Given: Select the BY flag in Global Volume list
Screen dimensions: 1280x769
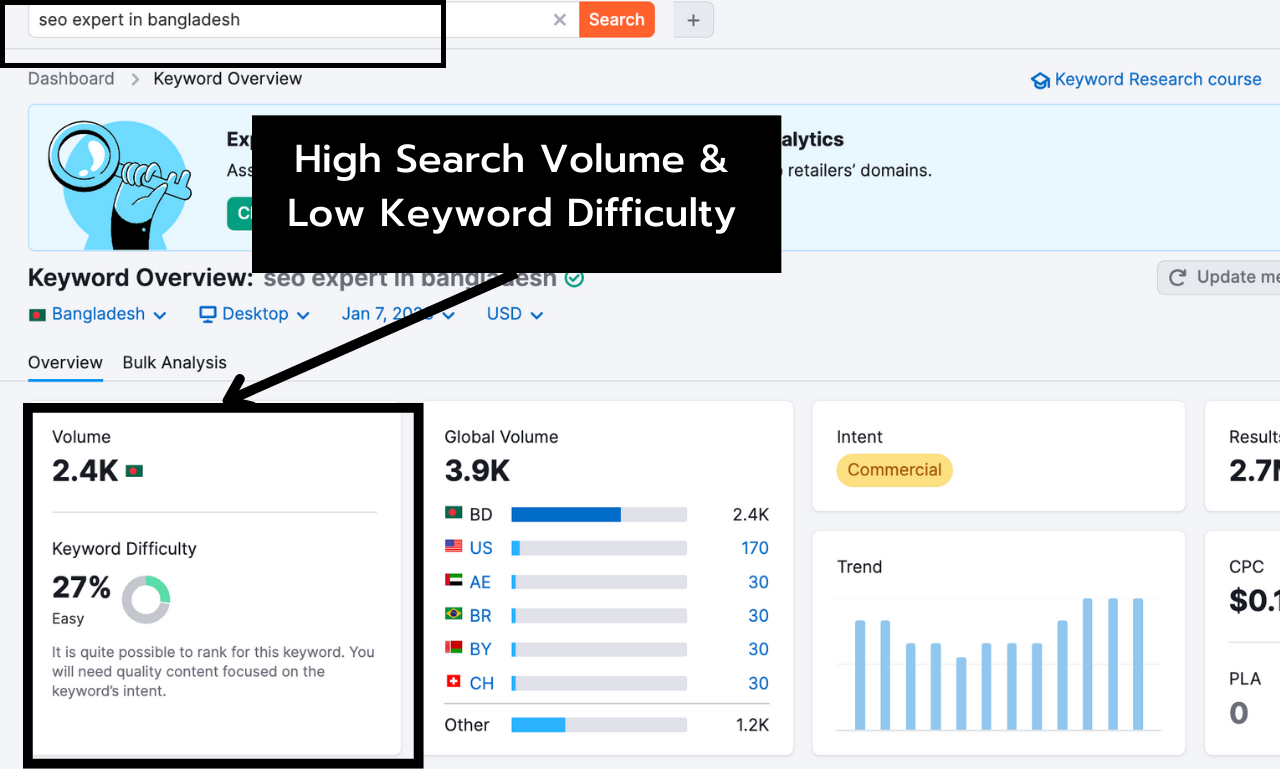Looking at the screenshot, I should tap(452, 648).
